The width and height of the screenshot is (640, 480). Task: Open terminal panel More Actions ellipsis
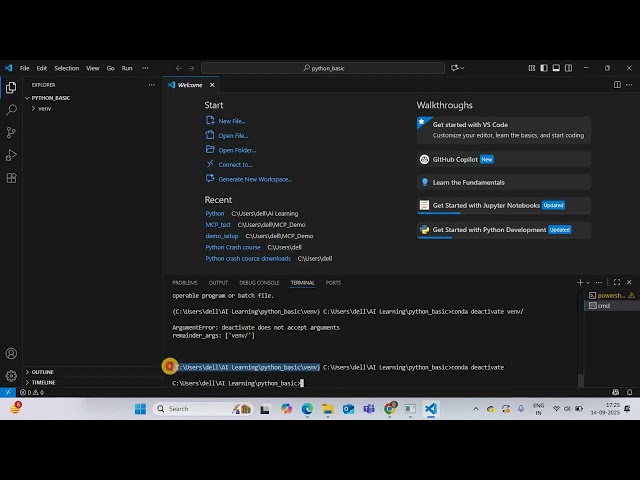coord(599,282)
